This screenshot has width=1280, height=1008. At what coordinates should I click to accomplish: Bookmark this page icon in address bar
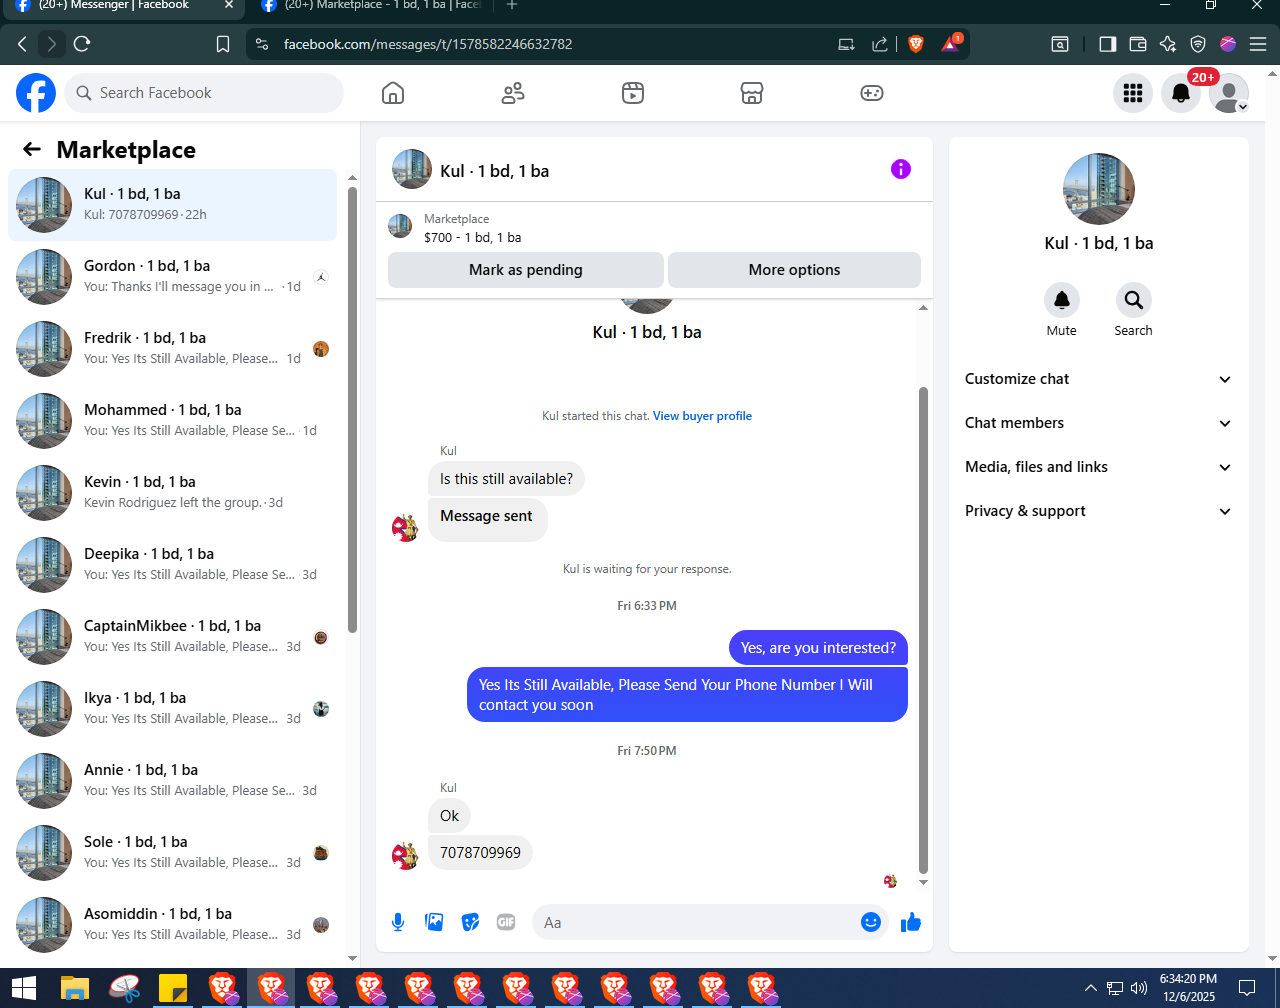[x=223, y=44]
